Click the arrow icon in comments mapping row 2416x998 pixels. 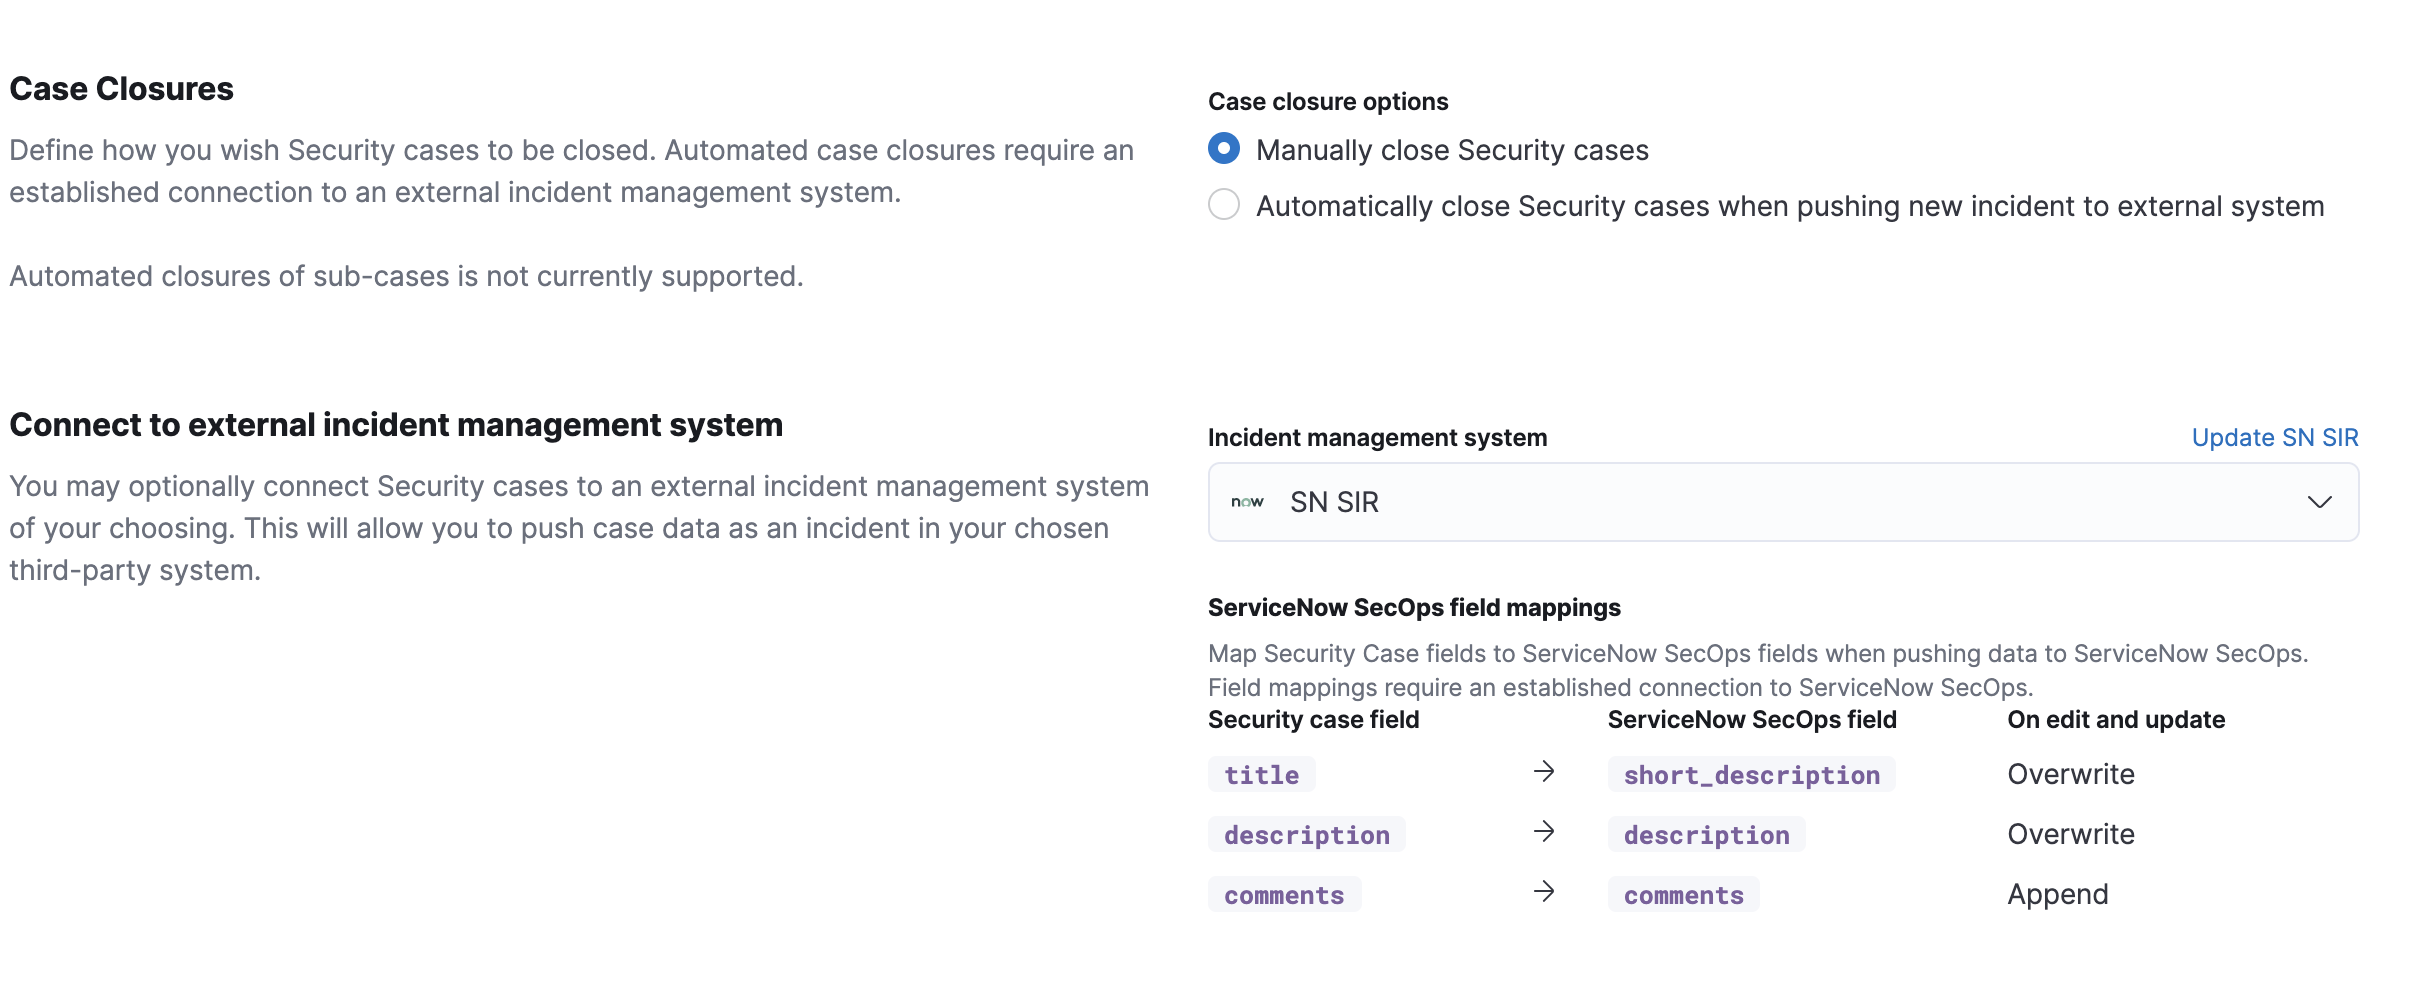tap(1544, 892)
